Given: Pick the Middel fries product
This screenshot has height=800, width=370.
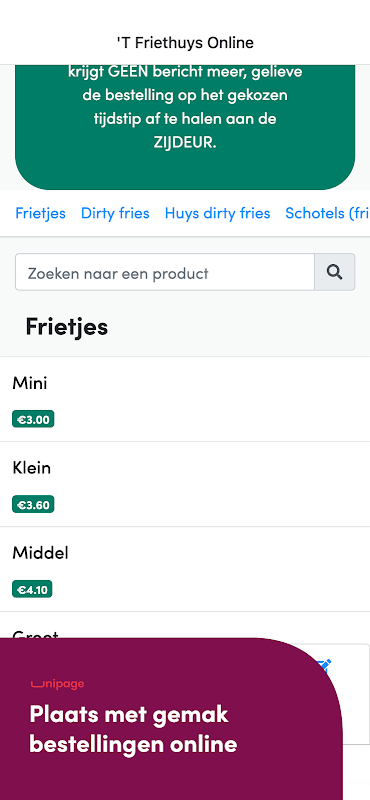Looking at the screenshot, I should (x=185, y=569).
